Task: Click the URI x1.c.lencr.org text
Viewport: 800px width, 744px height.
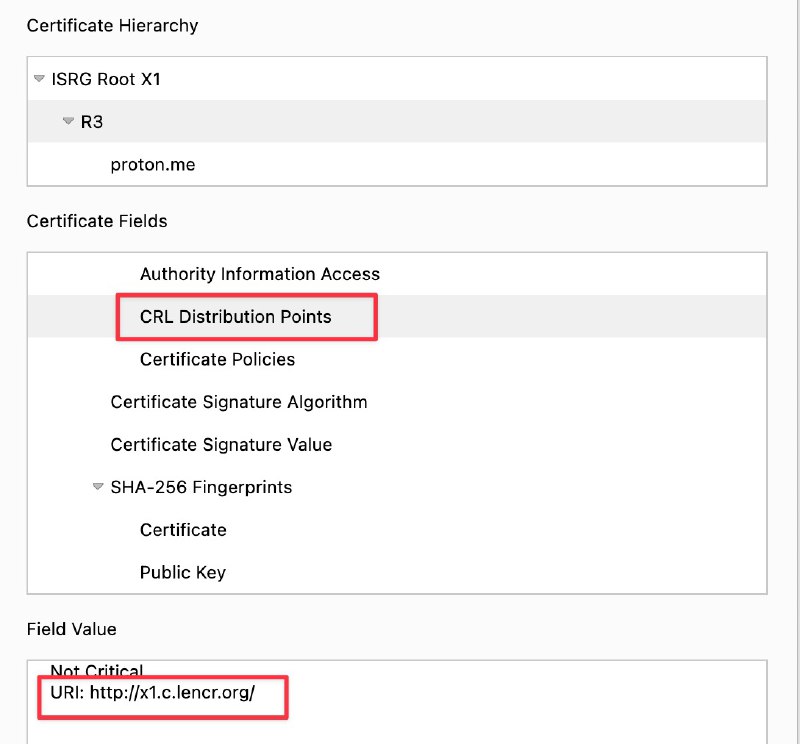Action: click(153, 693)
